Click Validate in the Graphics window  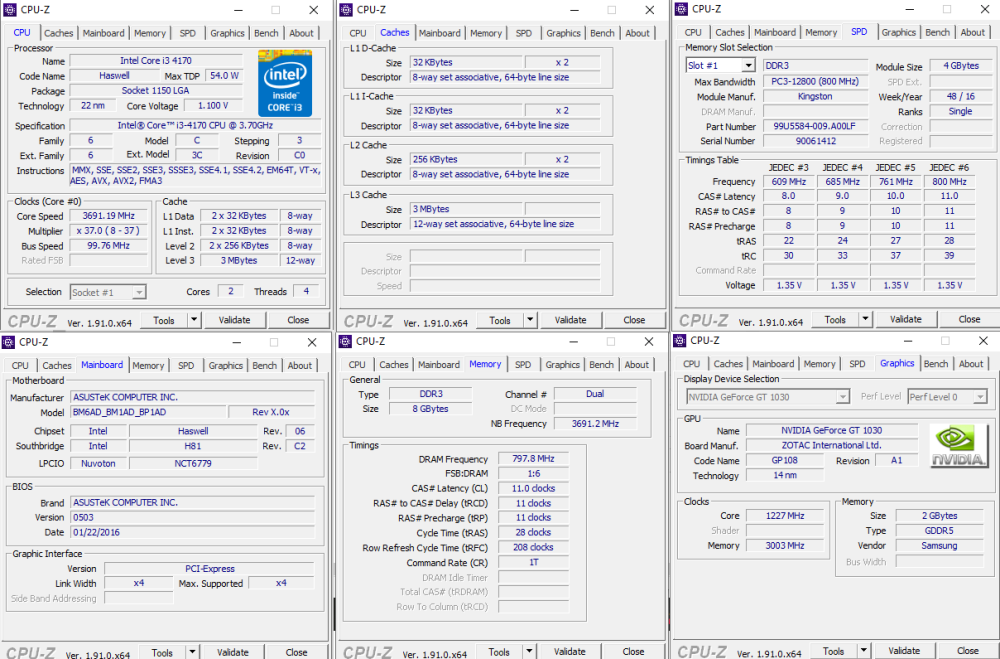pyautogui.click(x=904, y=651)
